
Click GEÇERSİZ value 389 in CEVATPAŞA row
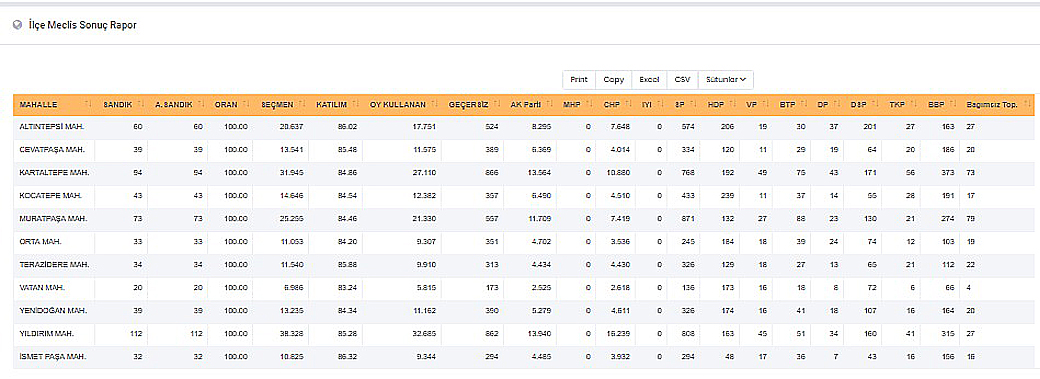491,149
